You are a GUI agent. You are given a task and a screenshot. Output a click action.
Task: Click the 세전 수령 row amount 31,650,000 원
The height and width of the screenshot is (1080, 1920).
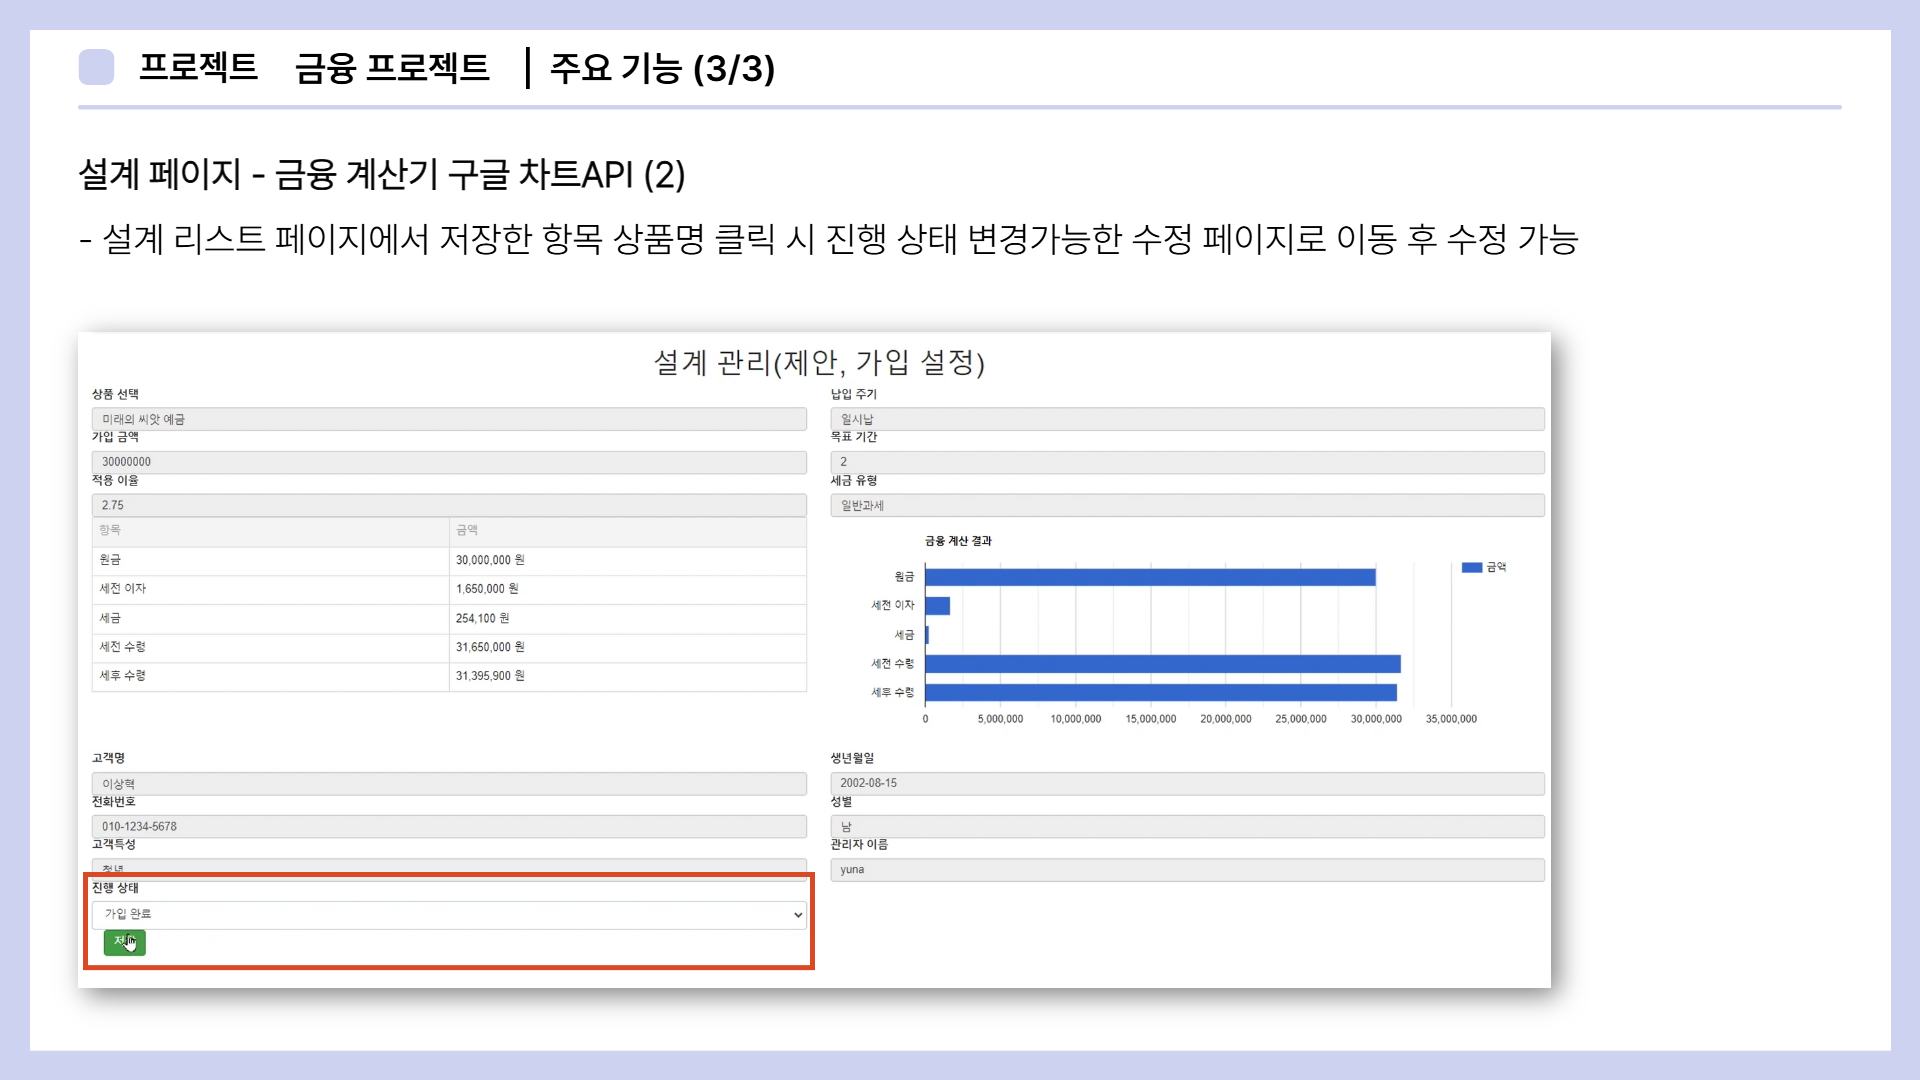point(490,647)
